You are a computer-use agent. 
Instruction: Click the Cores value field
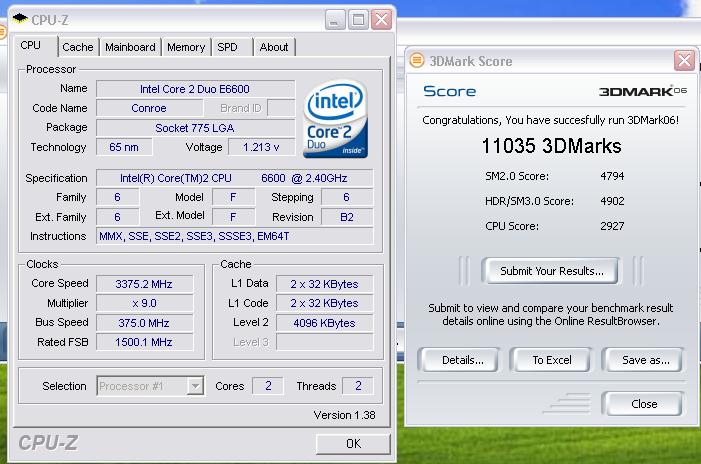tap(268, 386)
